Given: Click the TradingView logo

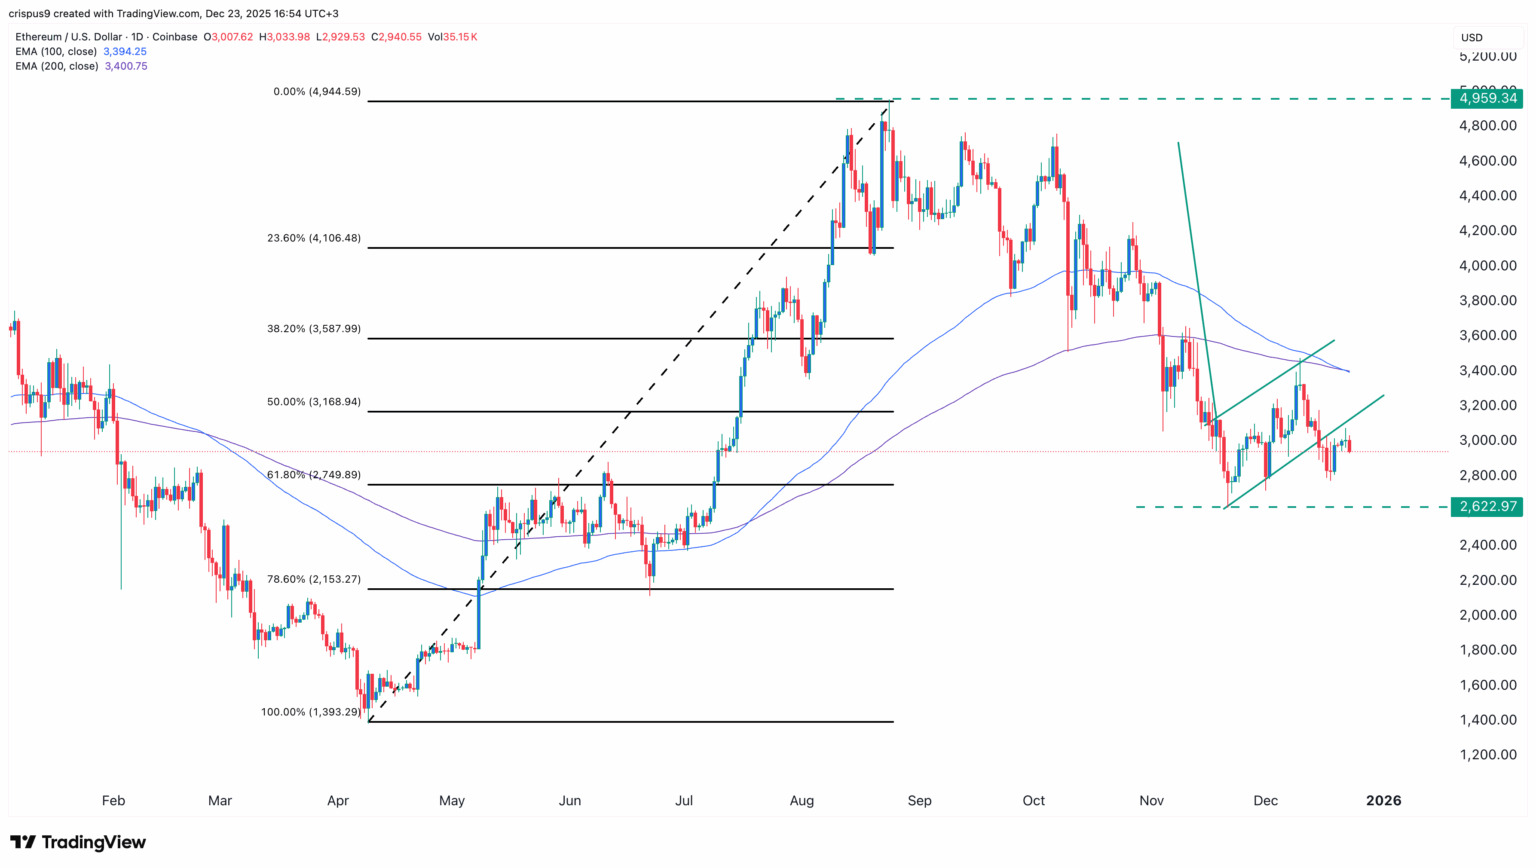Looking at the screenshot, I should pos(78,842).
